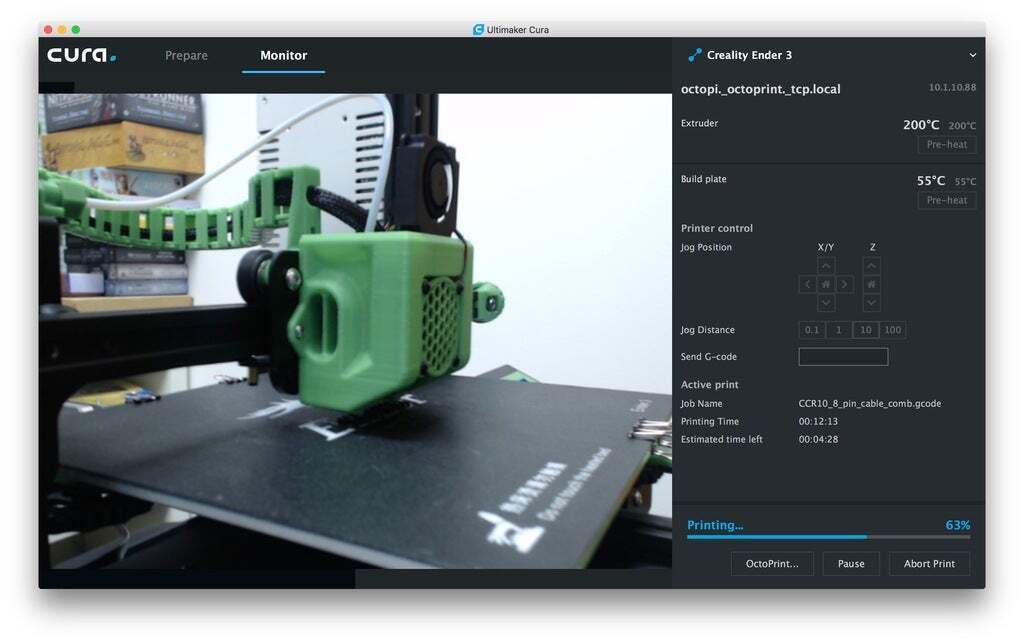Screen dimensions: 1024x644
Task: Jog Z axis up arrow
Action: point(871,266)
